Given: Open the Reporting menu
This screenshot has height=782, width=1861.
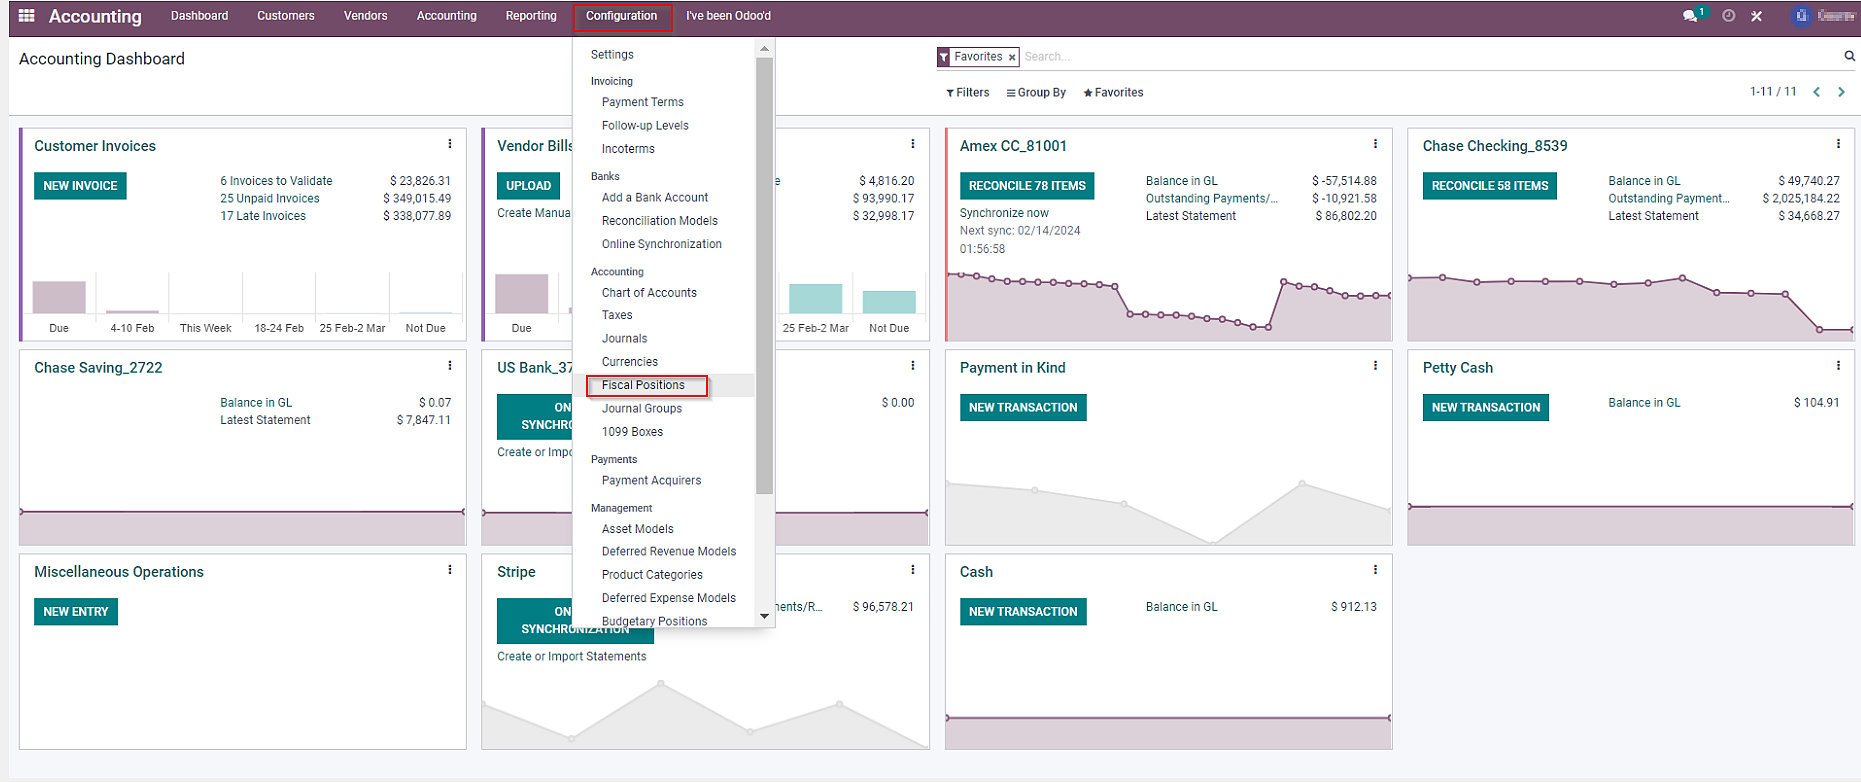Looking at the screenshot, I should pos(531,16).
